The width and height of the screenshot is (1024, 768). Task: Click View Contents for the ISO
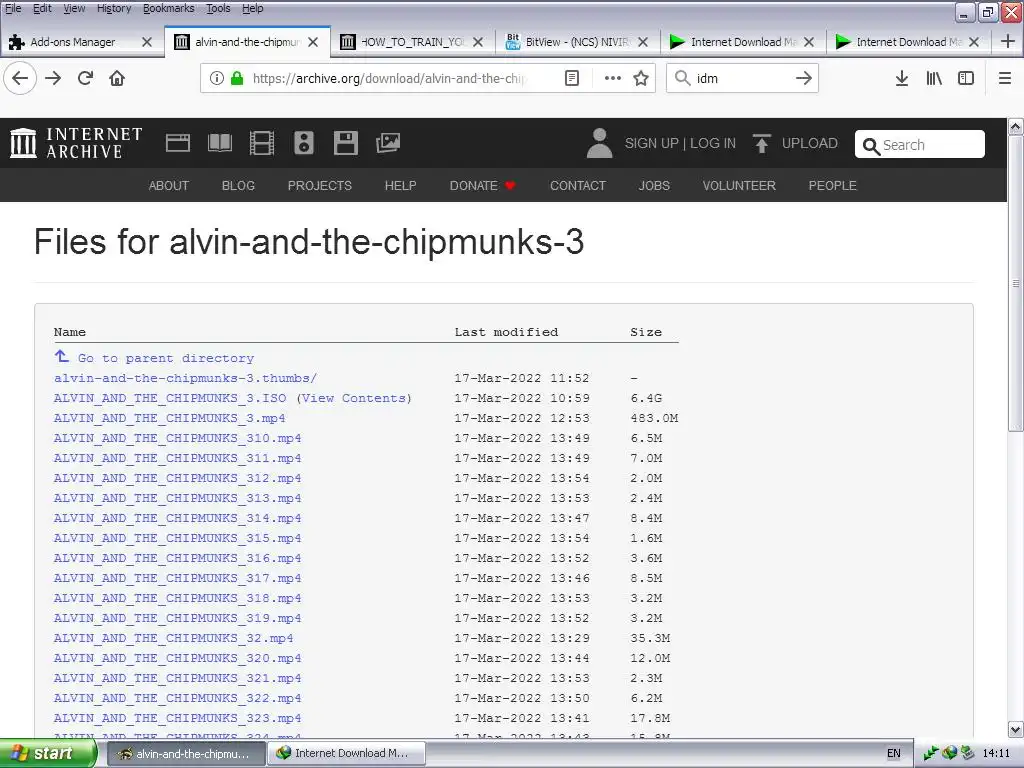(x=354, y=398)
